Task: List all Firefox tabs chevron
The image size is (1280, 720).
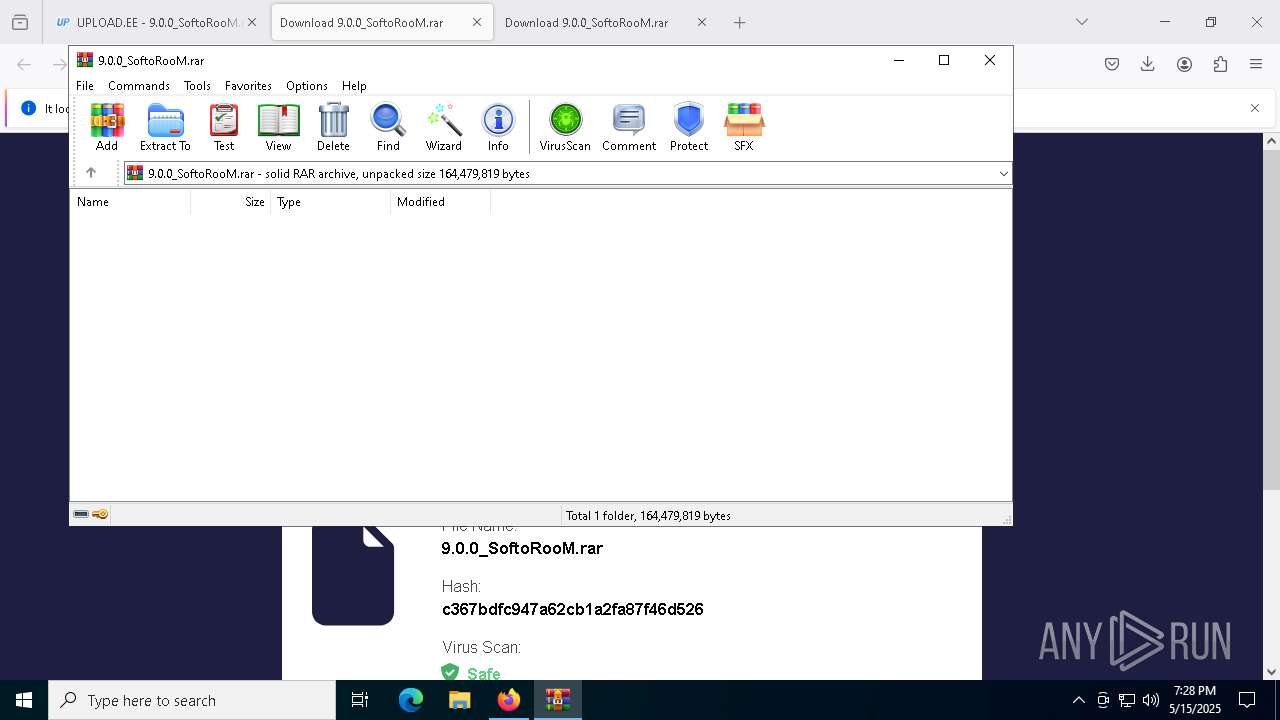Action: point(1082,22)
